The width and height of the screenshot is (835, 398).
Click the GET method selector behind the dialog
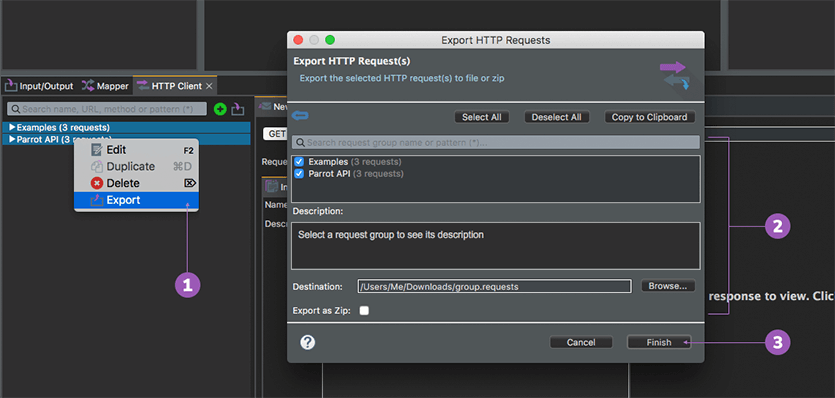pyautogui.click(x=275, y=134)
